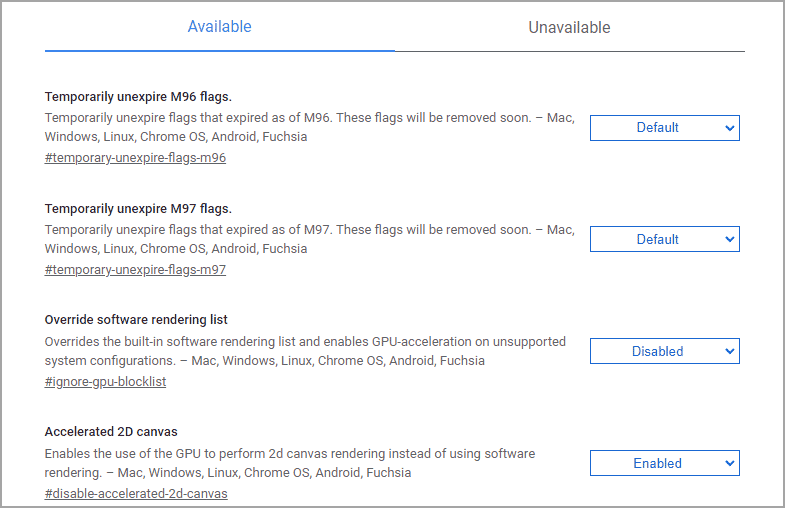785x508 pixels.
Task: Follow the #disable-accelerated-2d-canvas link
Action: coord(136,493)
